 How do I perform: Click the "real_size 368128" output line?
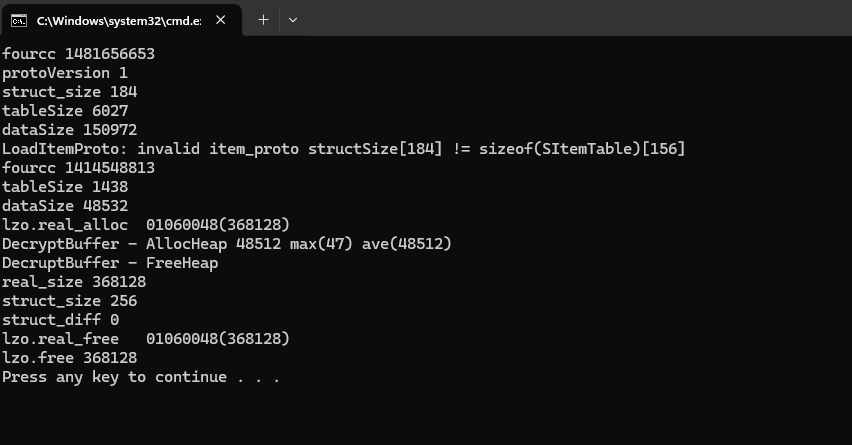[x=74, y=282]
